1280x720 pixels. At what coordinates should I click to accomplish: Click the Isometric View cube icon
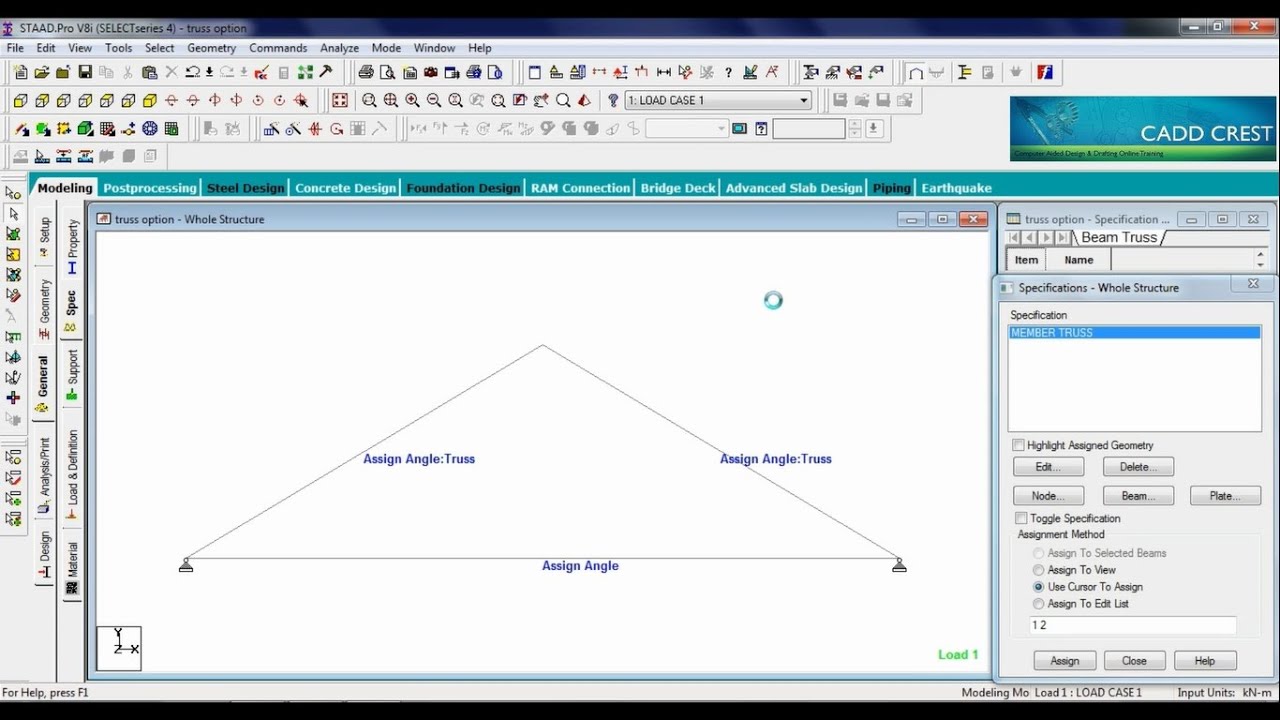coord(150,100)
